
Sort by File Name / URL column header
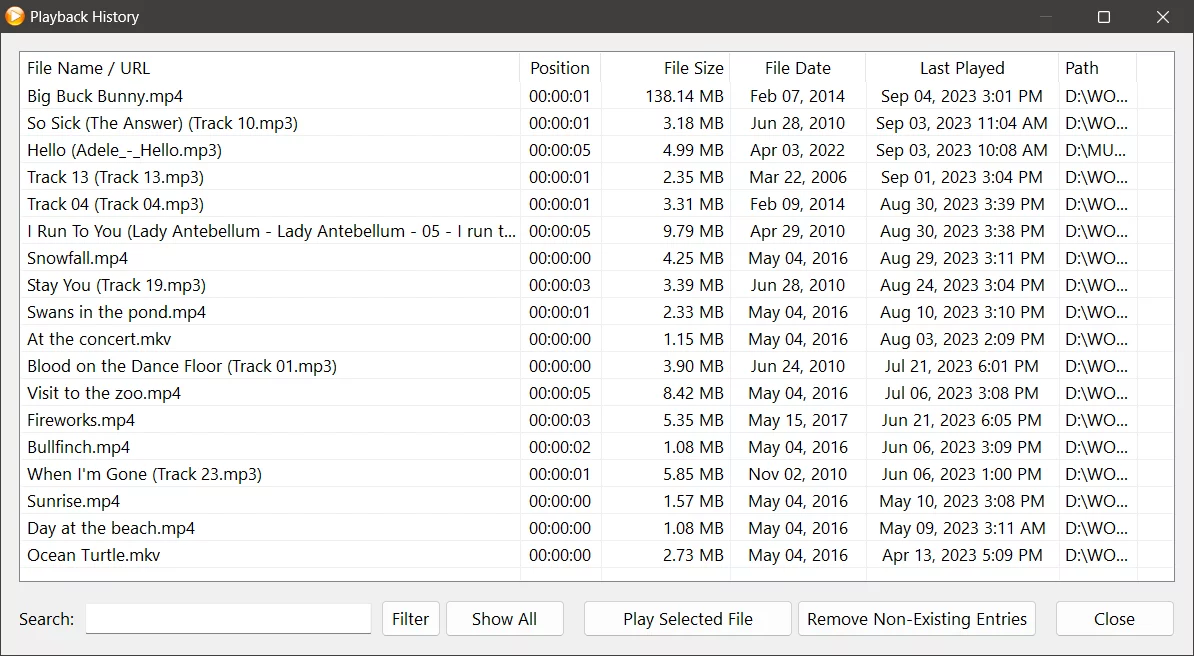click(x=270, y=68)
